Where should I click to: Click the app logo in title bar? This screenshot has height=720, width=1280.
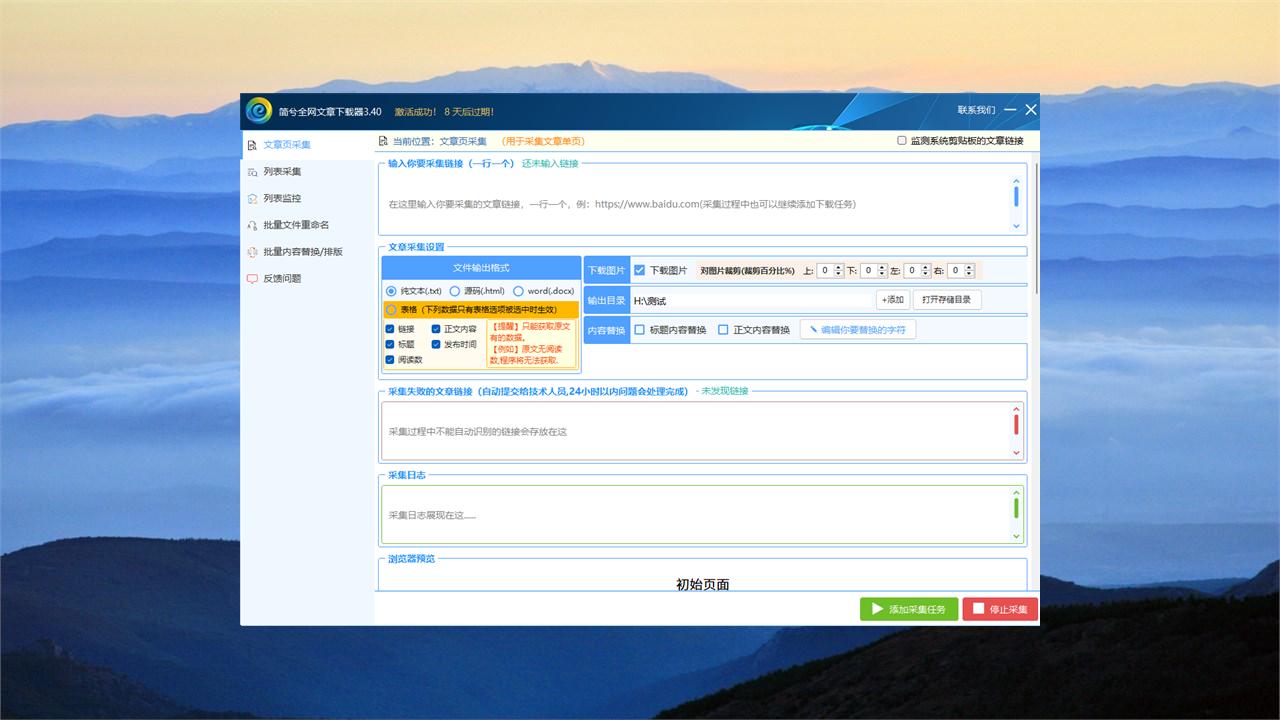pos(259,110)
